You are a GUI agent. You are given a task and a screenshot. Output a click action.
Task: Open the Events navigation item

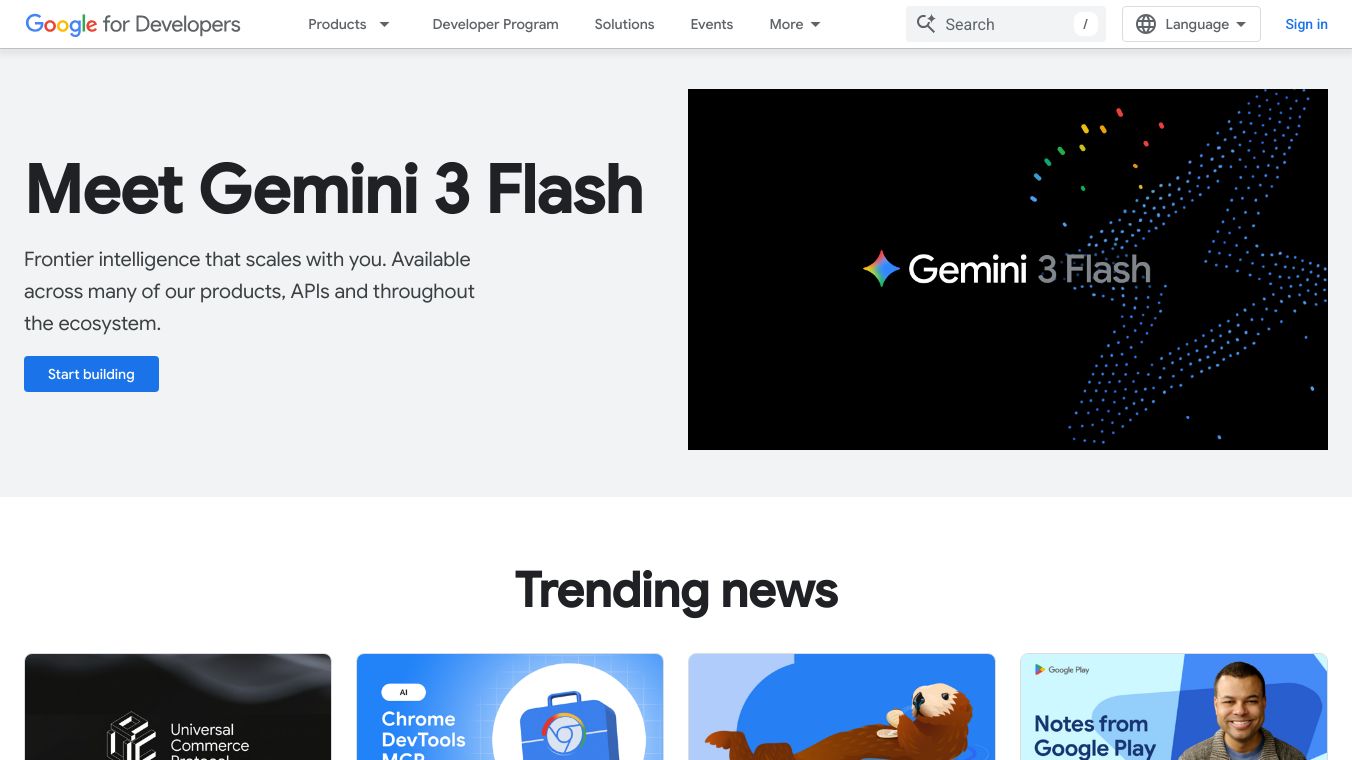coord(712,24)
